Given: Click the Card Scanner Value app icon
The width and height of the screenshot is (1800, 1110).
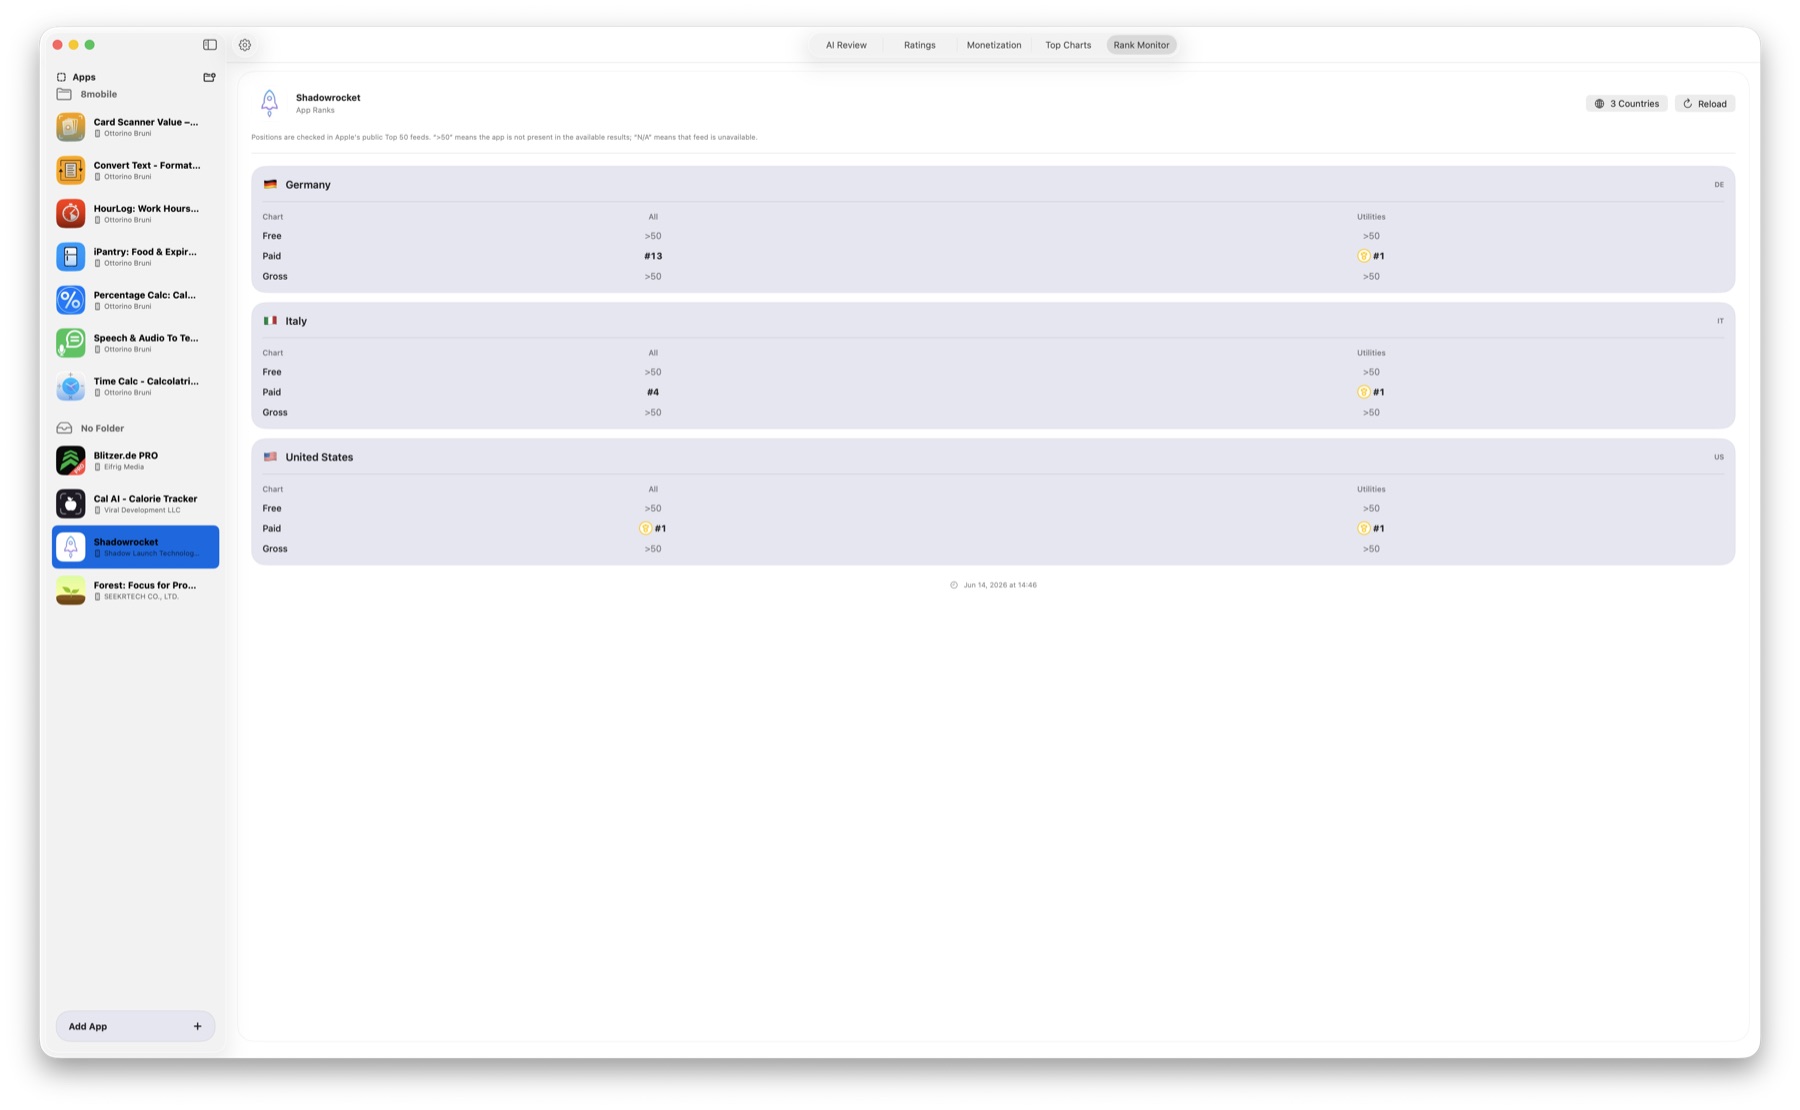Looking at the screenshot, I should coord(70,127).
